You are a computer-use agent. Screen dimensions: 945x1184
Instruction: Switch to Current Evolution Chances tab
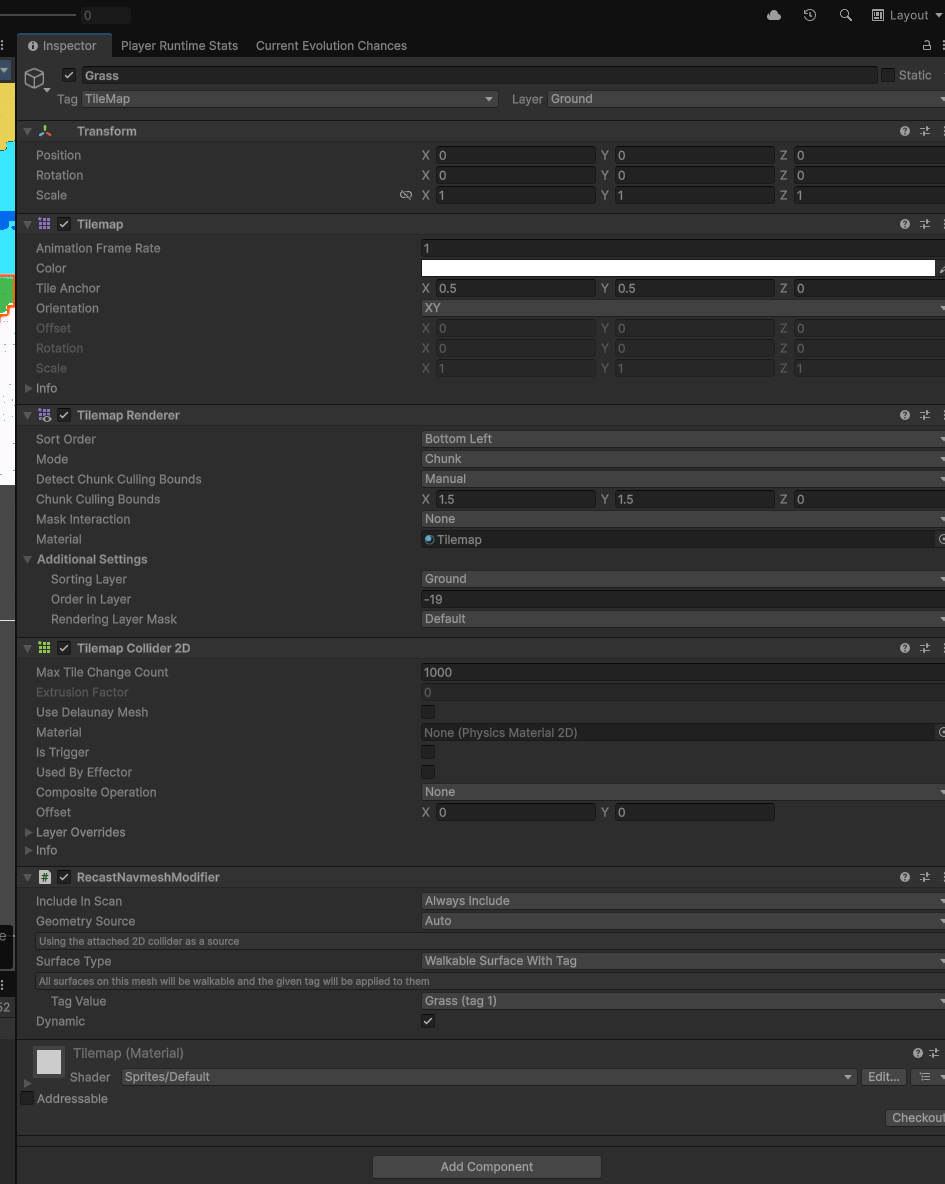point(331,46)
